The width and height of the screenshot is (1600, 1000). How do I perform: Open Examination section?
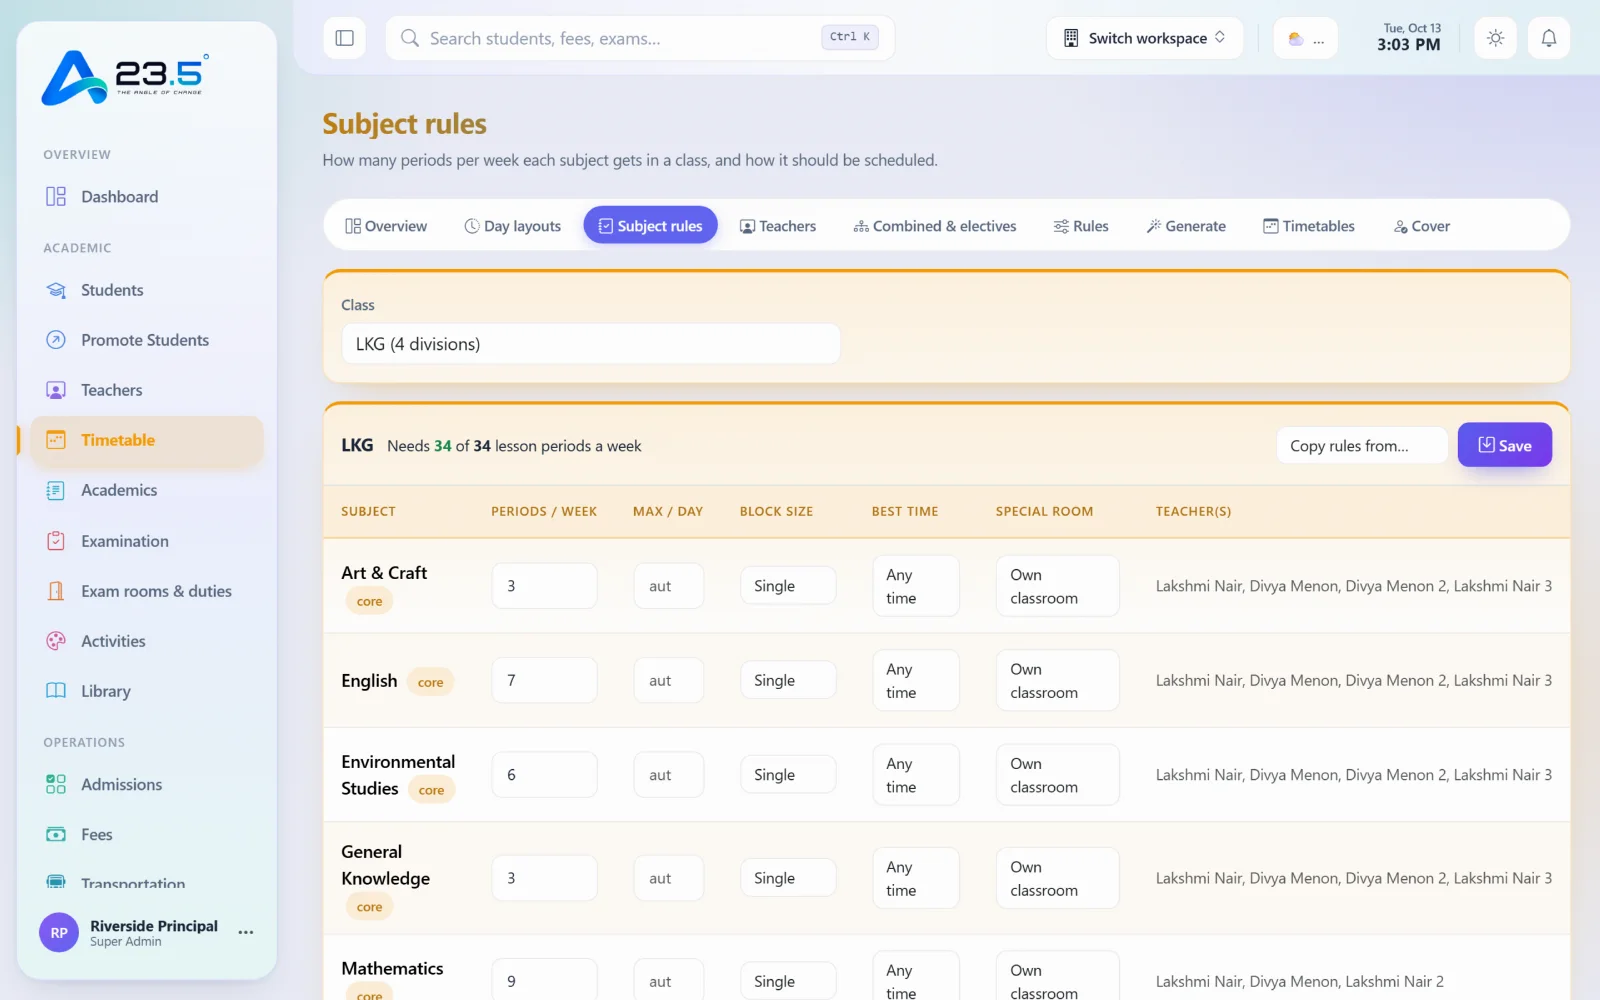pyautogui.click(x=147, y=541)
